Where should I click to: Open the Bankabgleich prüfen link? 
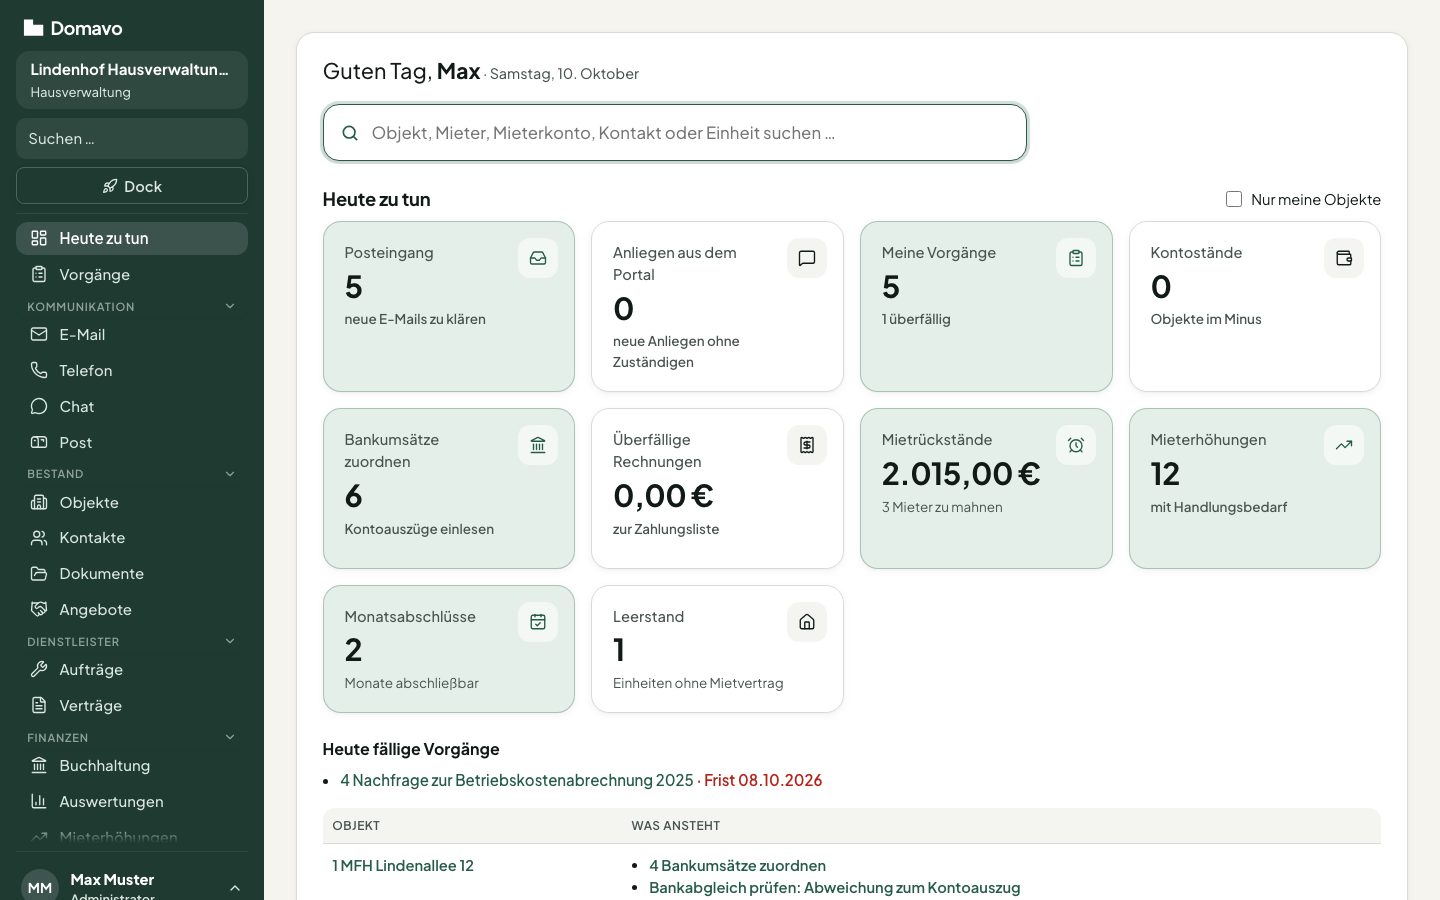coord(835,888)
